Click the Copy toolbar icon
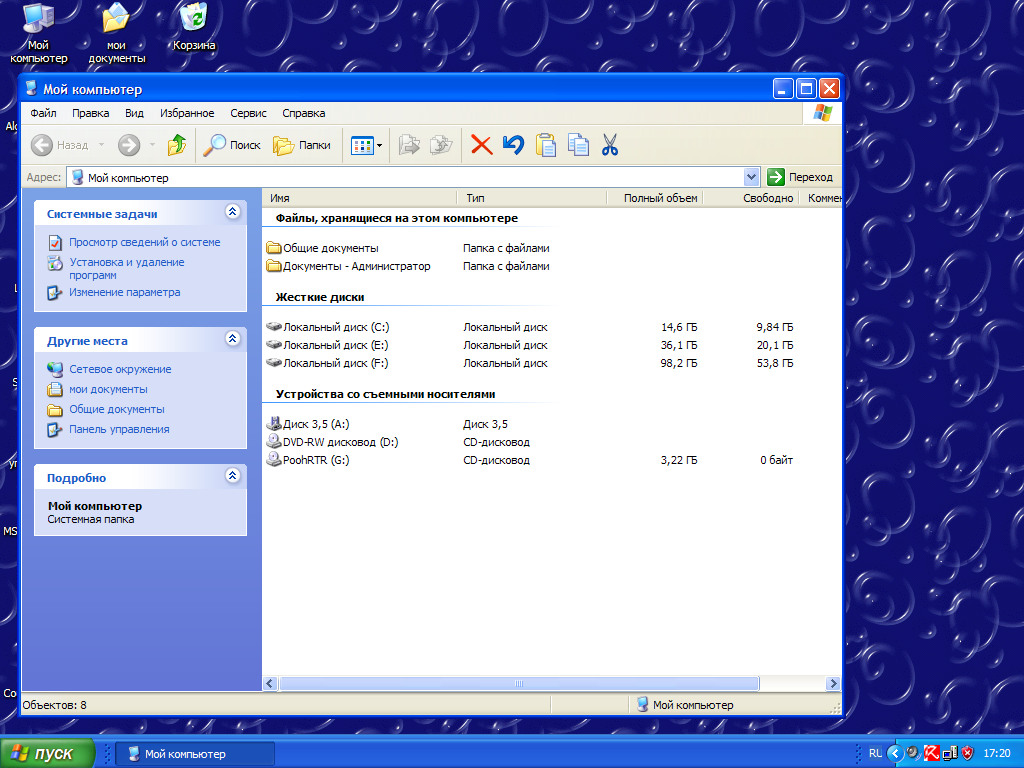Viewport: 1024px width, 768px height. [x=578, y=145]
